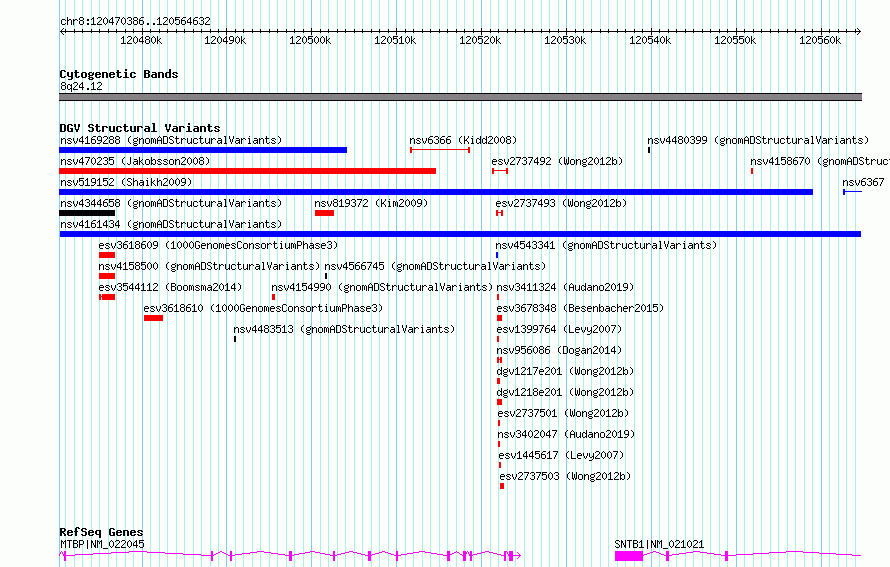890x567 pixels.
Task: Select the red nsv6366 variant interval line
Action: [x=440, y=150]
